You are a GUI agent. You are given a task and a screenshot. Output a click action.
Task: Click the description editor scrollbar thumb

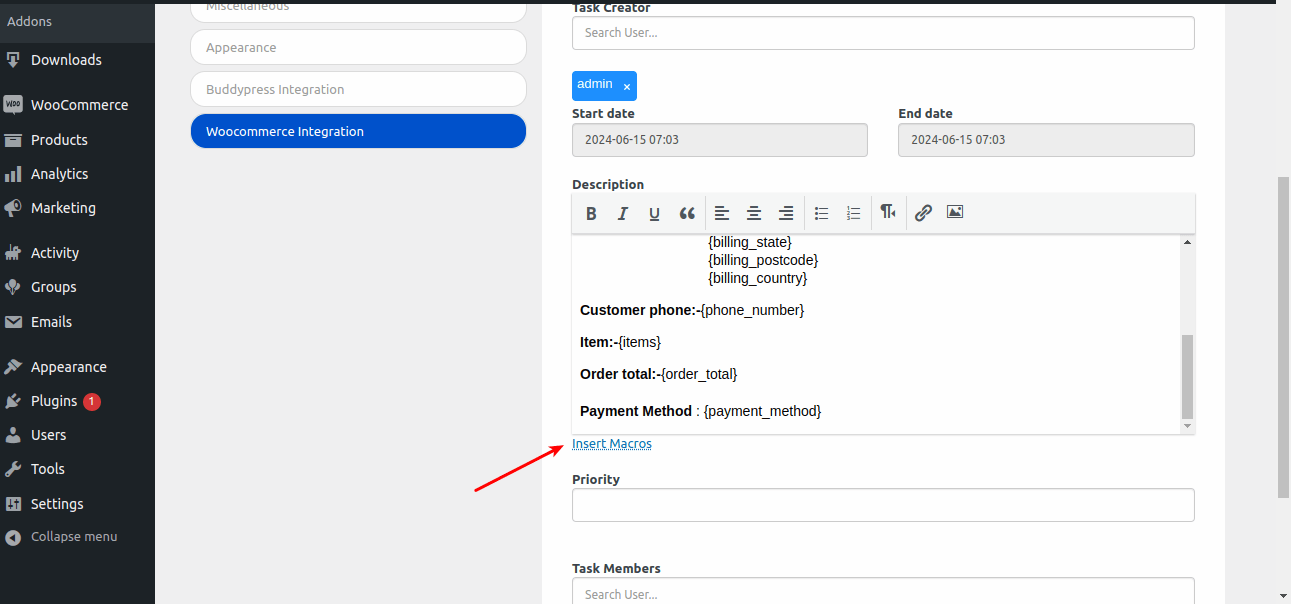(x=1188, y=377)
